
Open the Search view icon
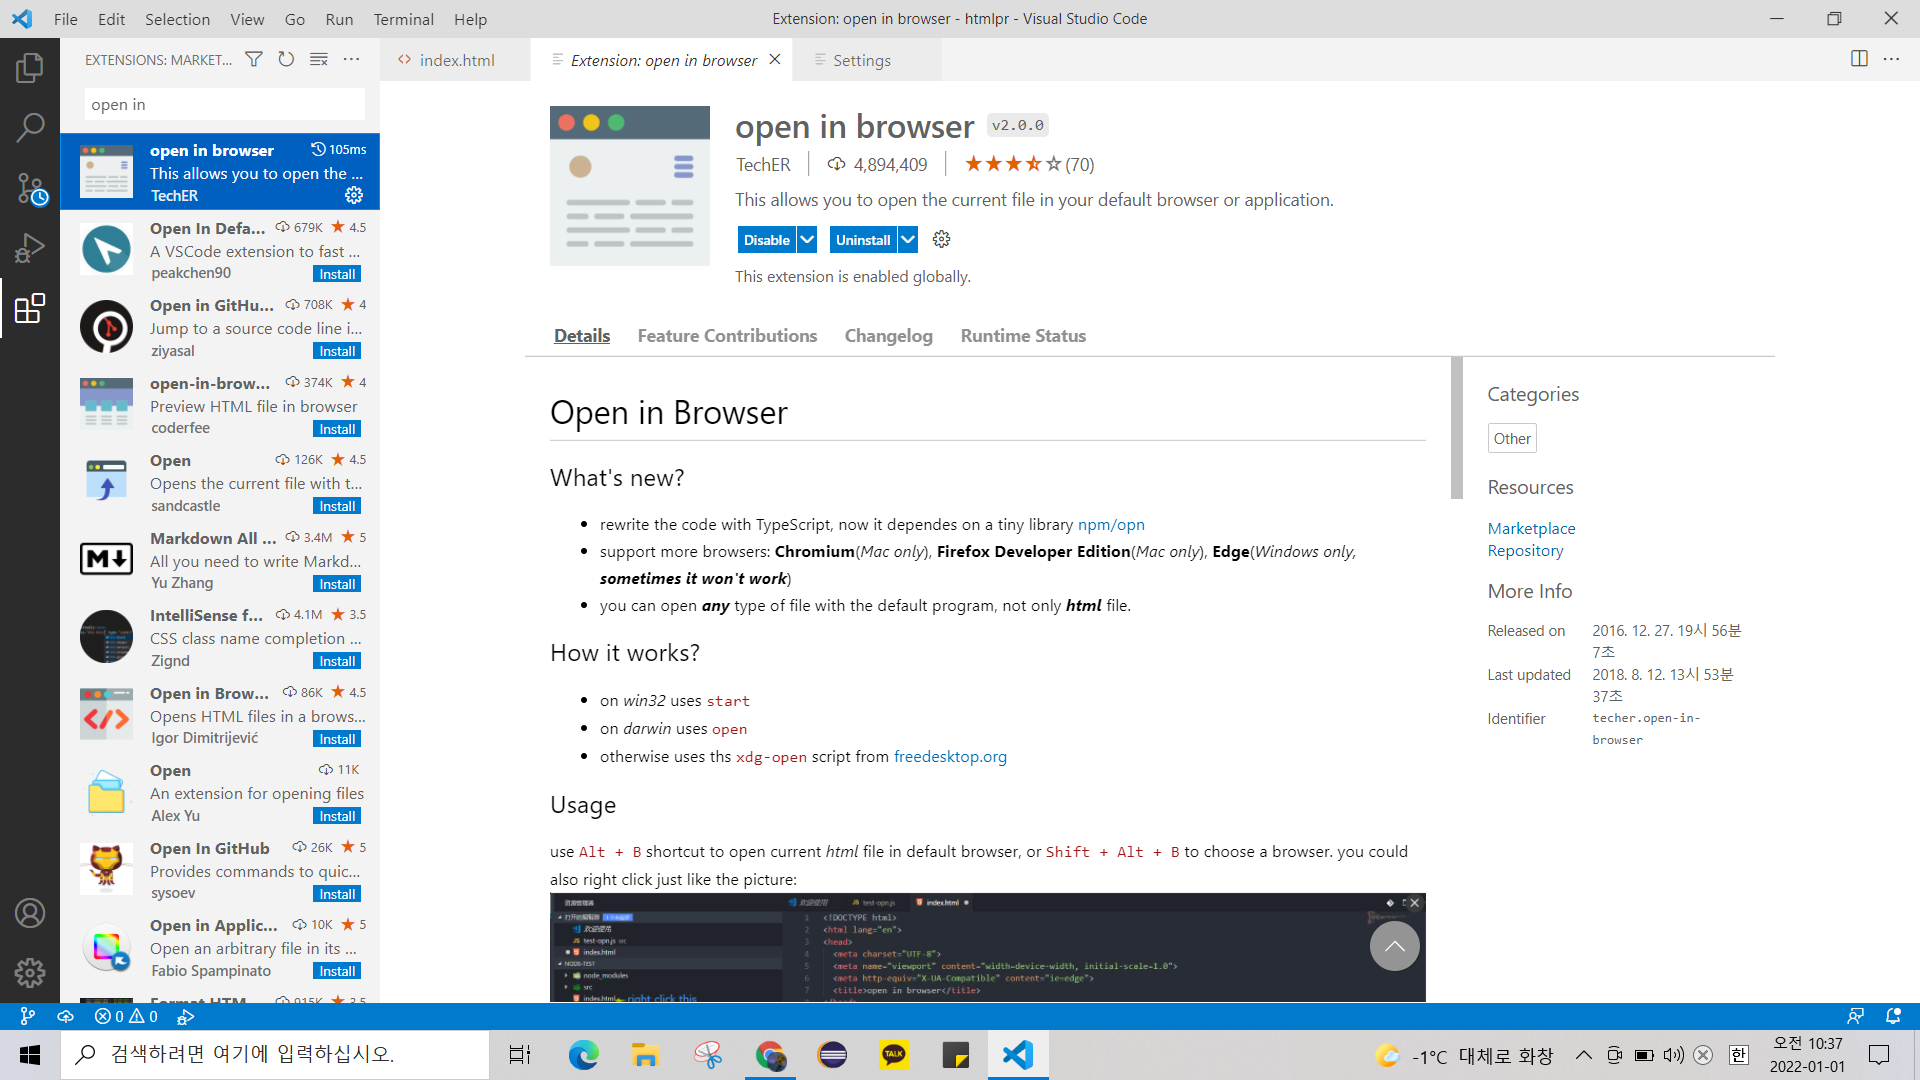coord(30,127)
